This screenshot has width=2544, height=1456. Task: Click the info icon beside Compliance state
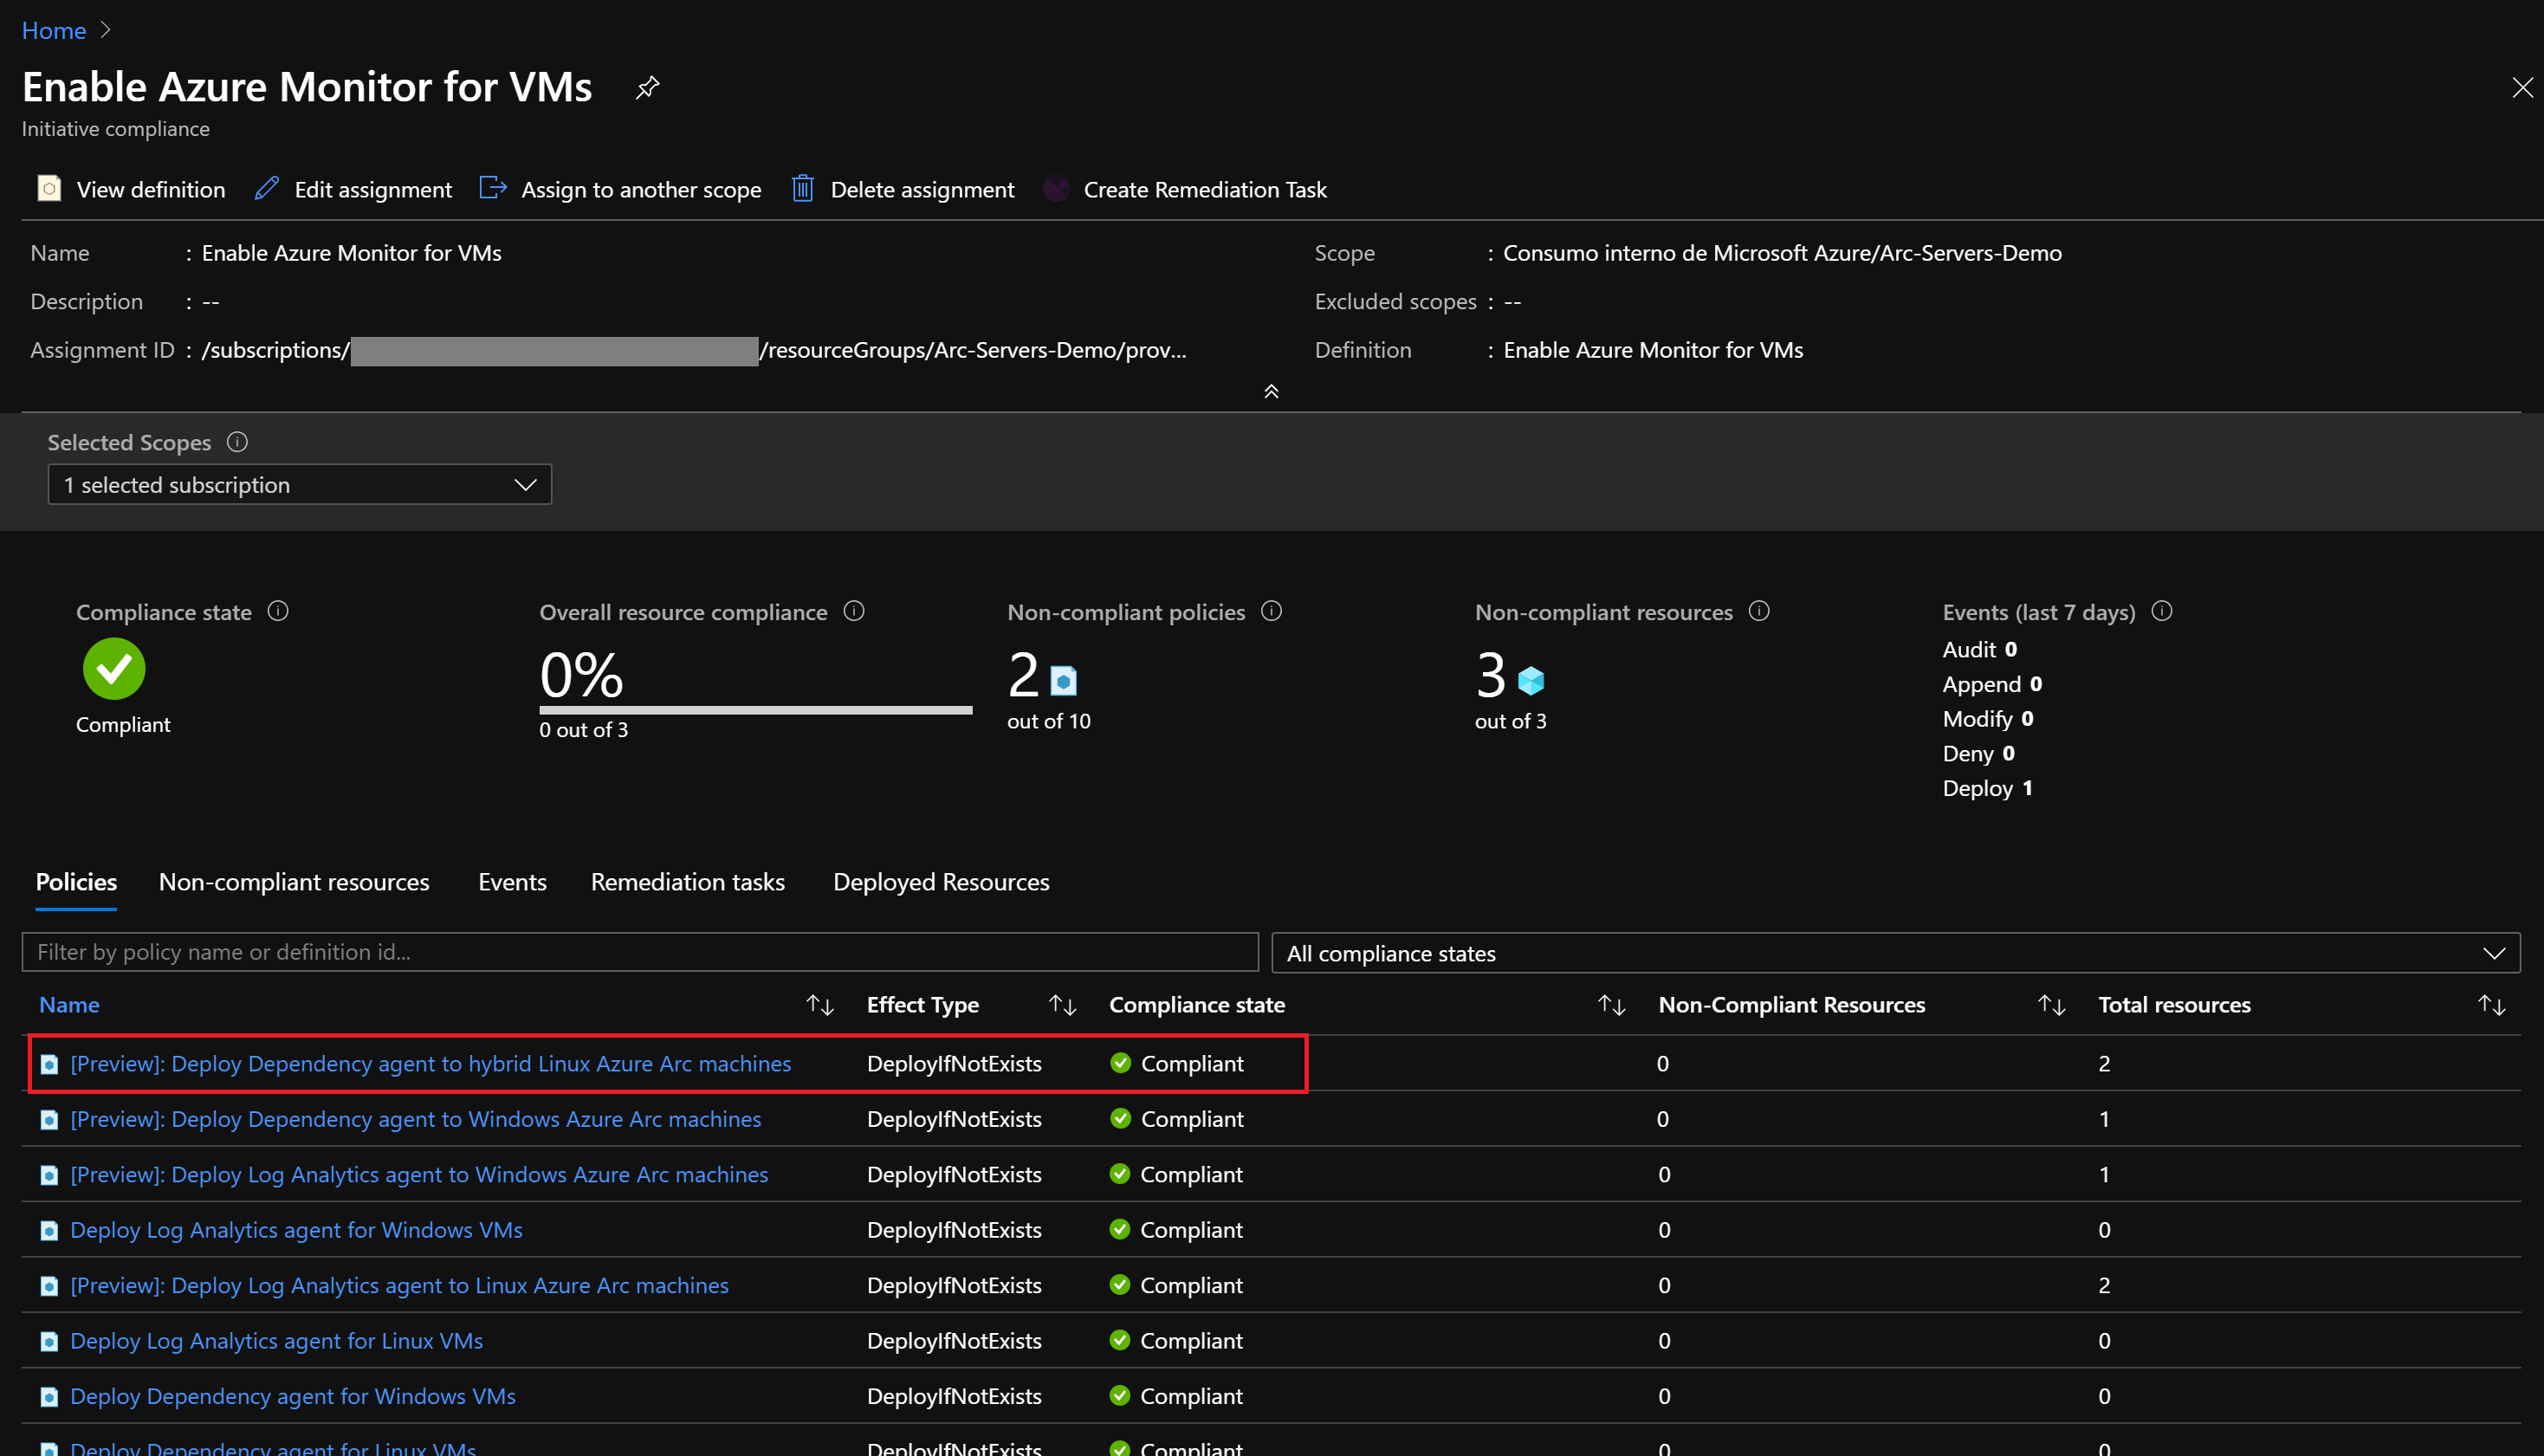tap(278, 611)
